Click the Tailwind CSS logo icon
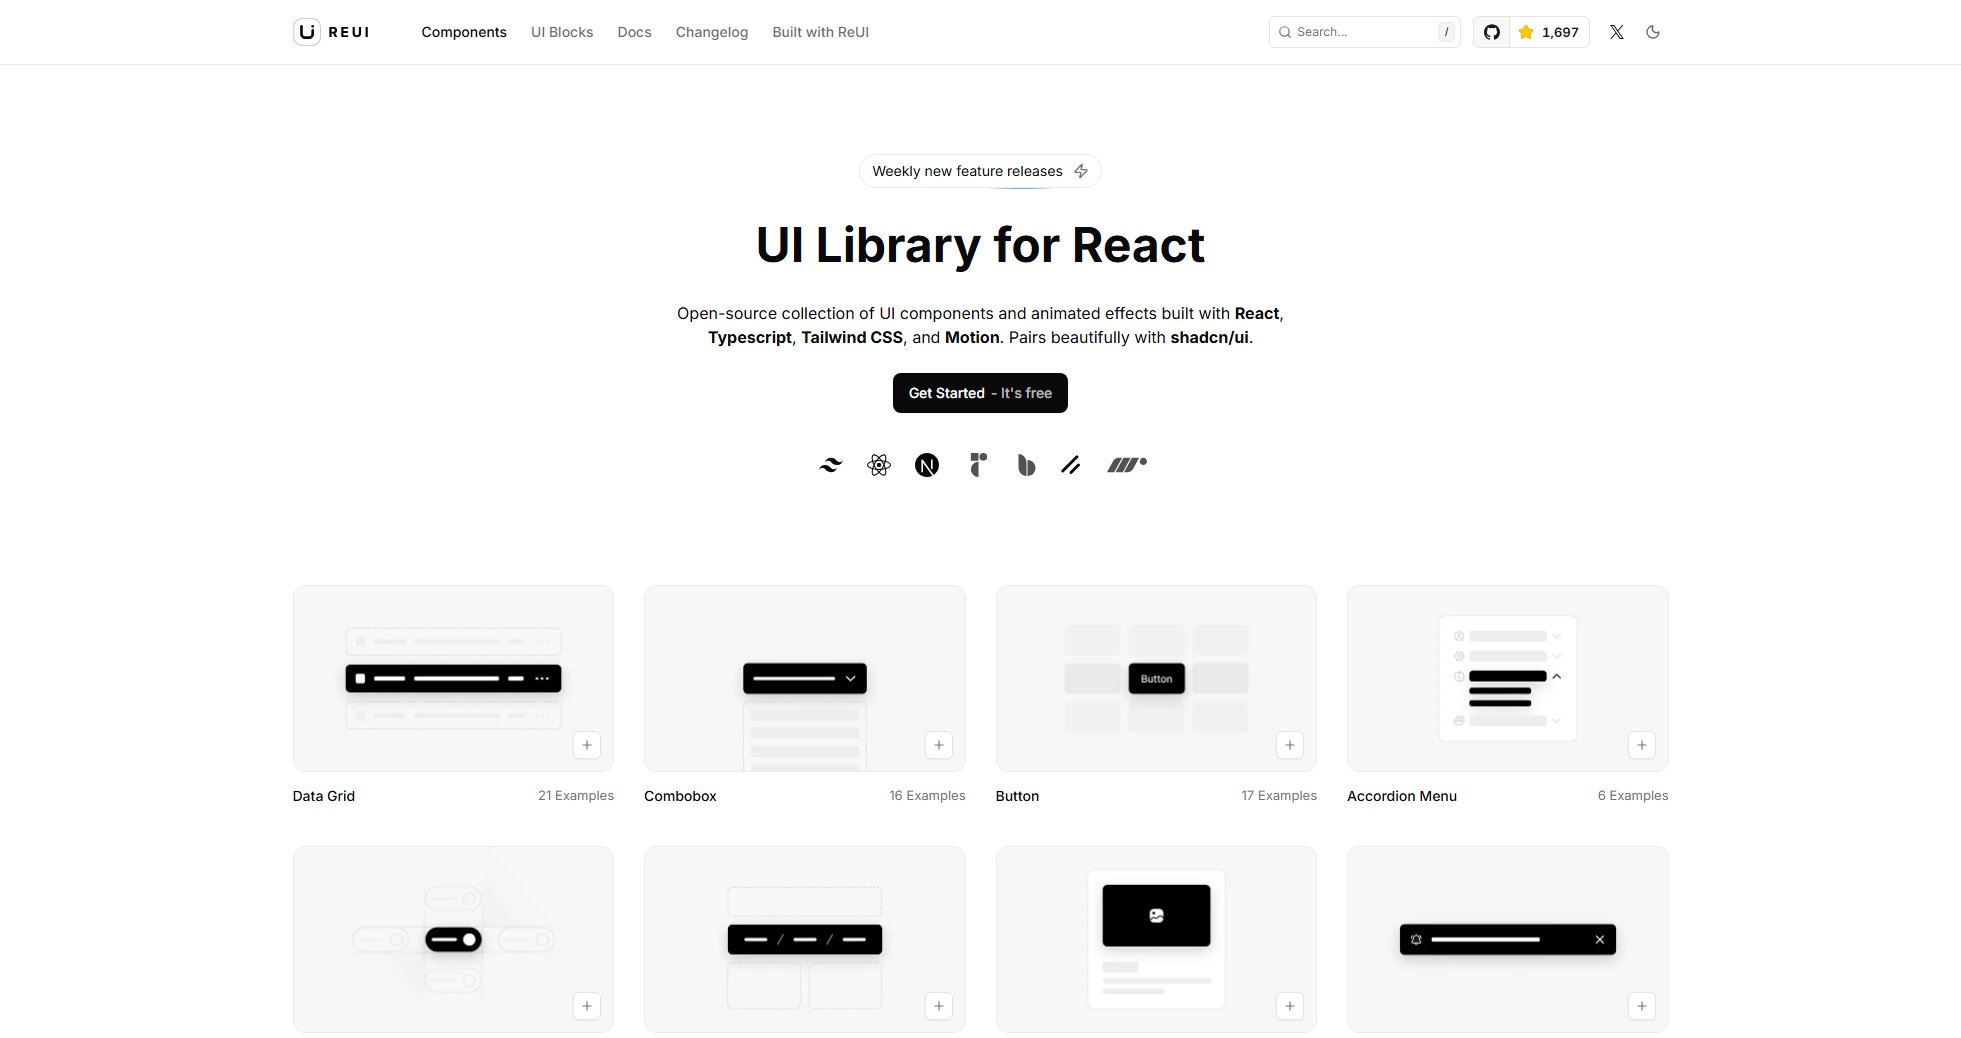 (x=830, y=465)
